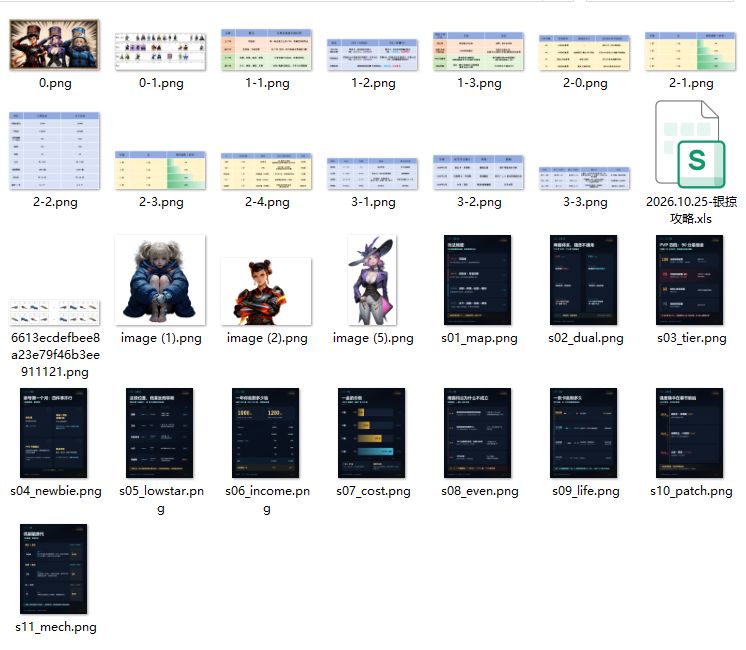Image resolution: width=746 pixels, height=650 pixels.
Task: Click the file name label "s07_cost.png"
Action: click(373, 491)
